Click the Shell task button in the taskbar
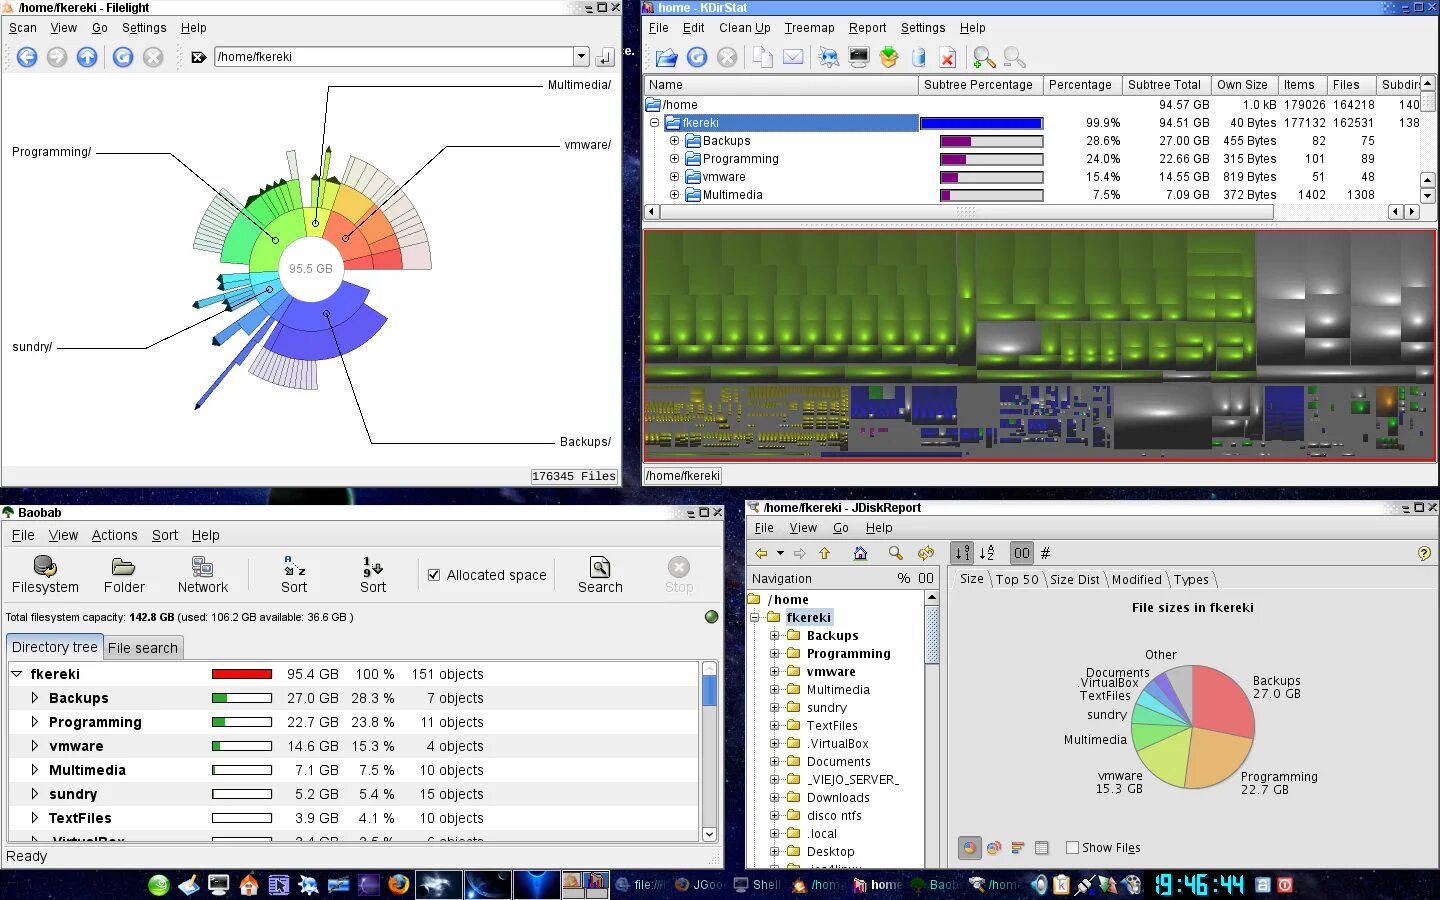 pos(757,885)
